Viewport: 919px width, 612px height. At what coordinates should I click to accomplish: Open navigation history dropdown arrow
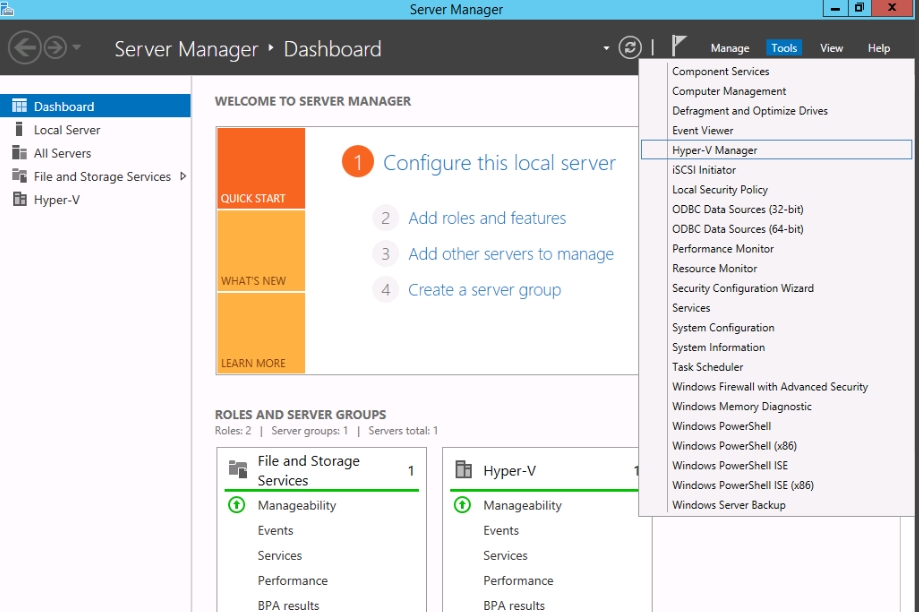pos(77,48)
